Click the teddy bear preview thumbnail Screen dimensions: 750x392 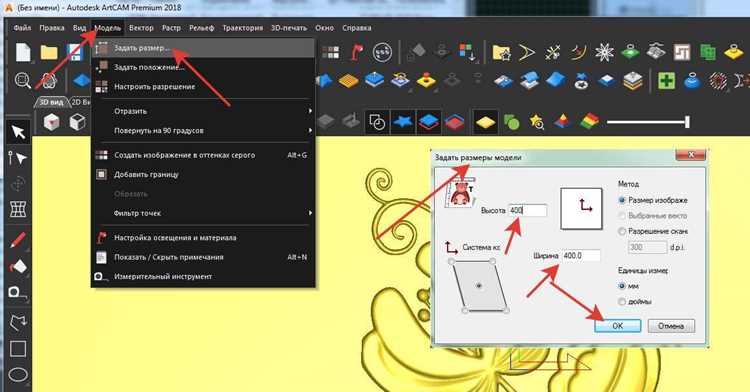[460, 192]
